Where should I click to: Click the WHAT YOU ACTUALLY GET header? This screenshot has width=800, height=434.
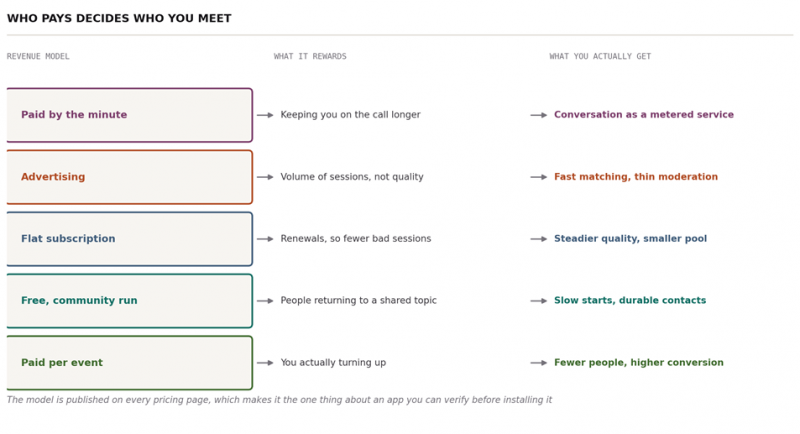tap(600, 56)
